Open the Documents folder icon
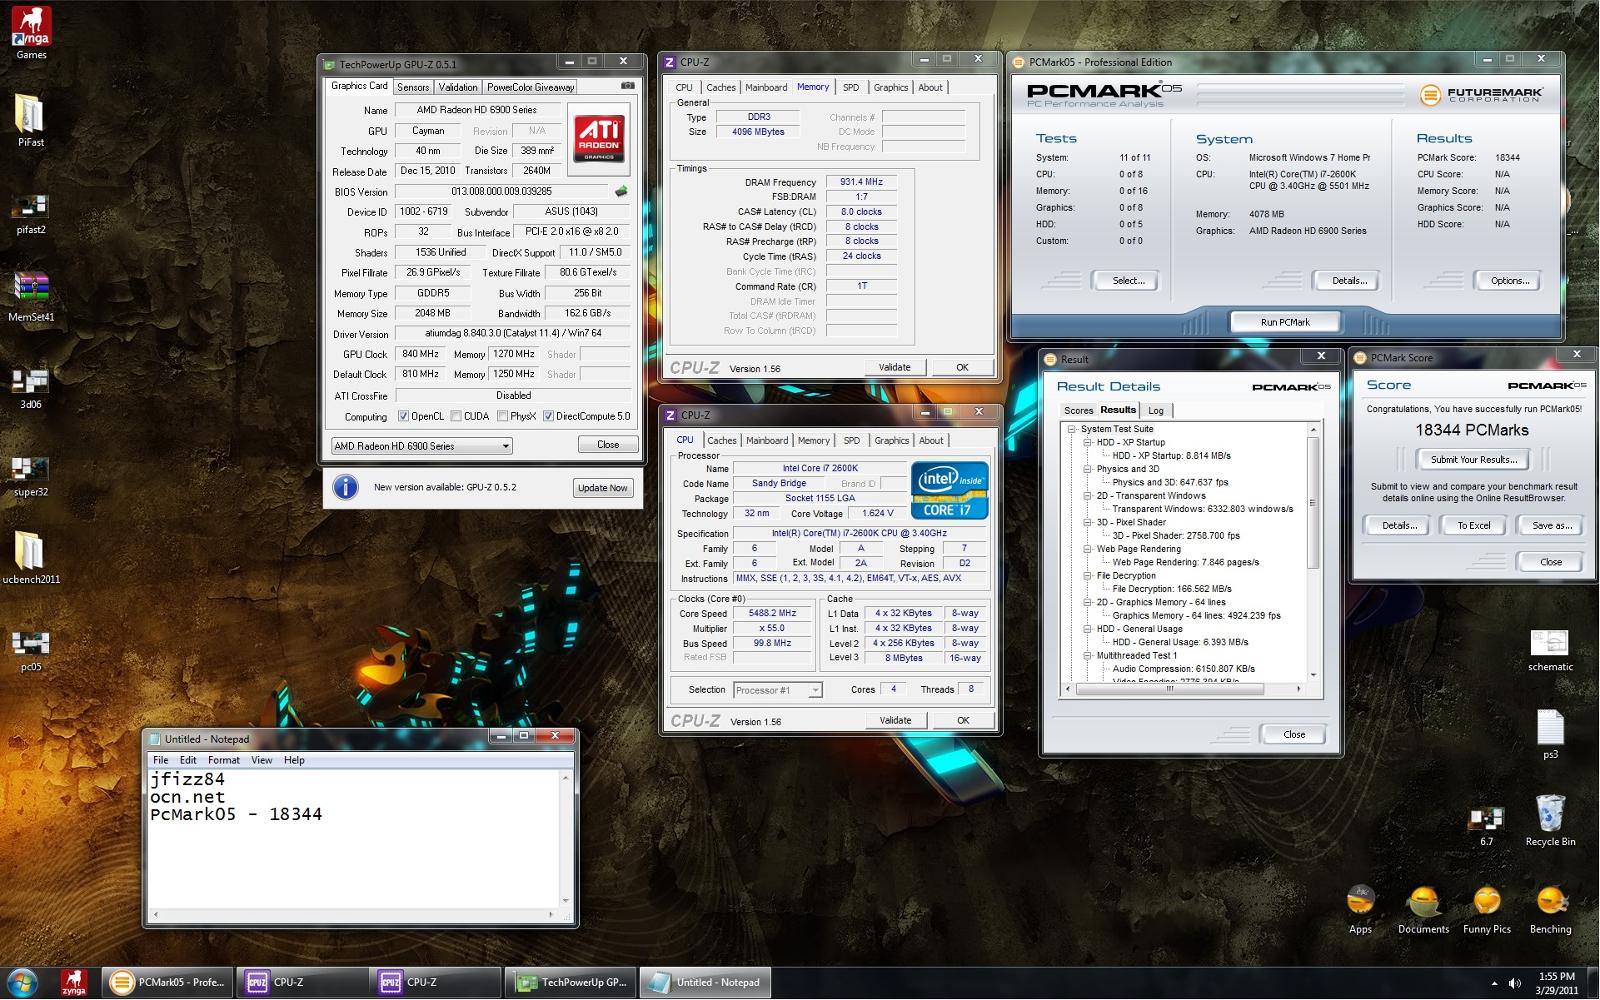This screenshot has width=1600, height=1000. click(1423, 908)
